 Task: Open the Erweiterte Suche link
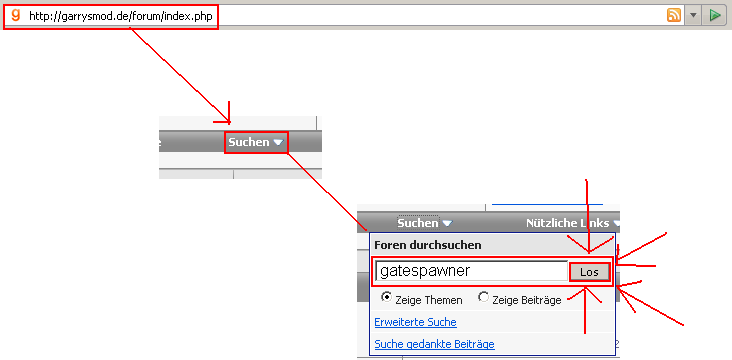click(415, 322)
